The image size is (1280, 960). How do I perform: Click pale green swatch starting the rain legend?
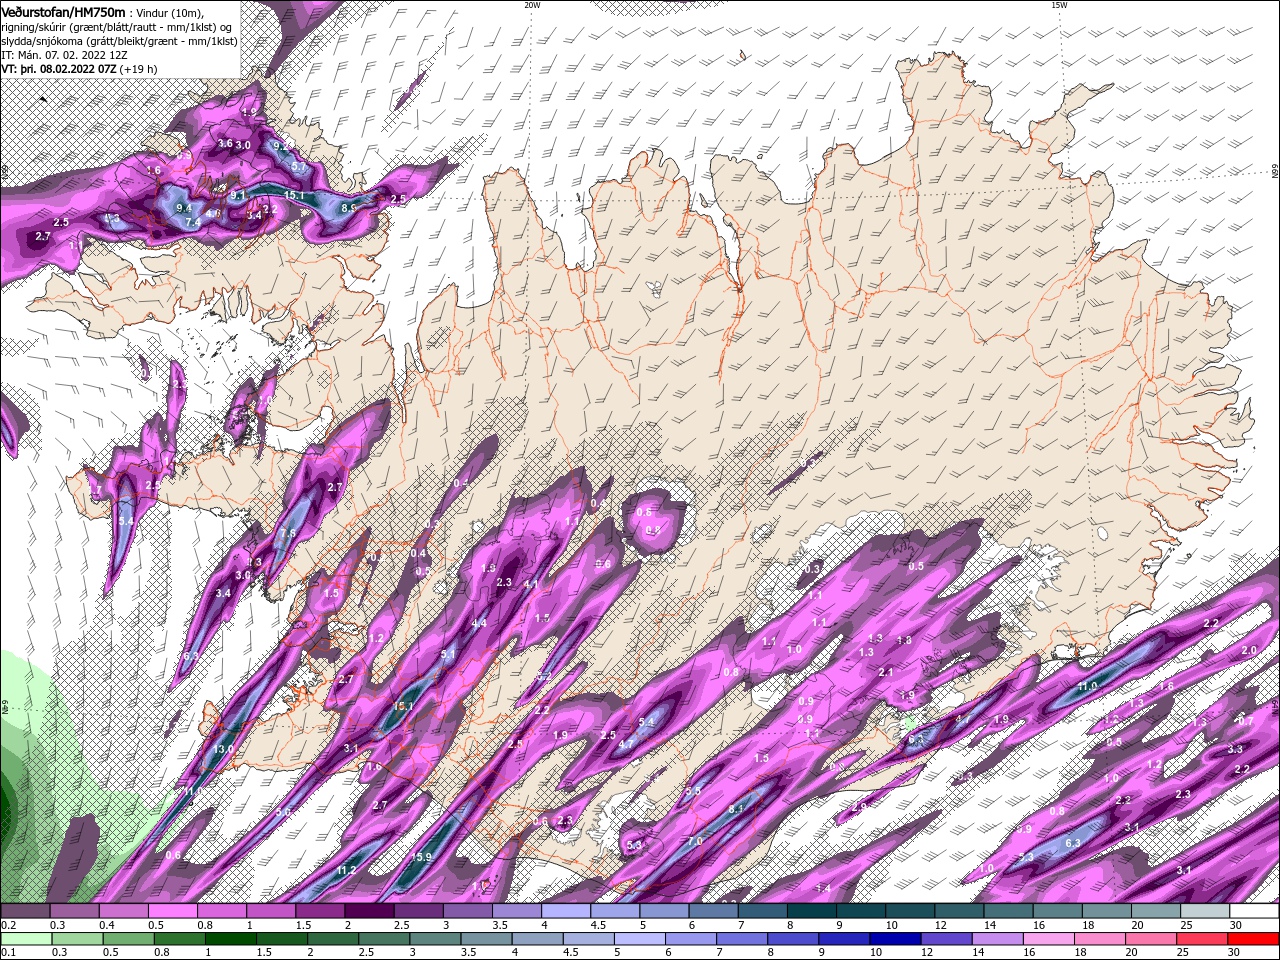[x=25, y=939]
